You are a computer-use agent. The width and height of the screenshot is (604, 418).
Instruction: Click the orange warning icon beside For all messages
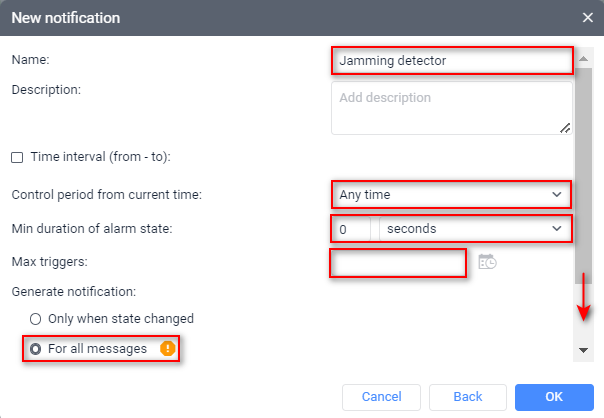pyautogui.click(x=168, y=349)
